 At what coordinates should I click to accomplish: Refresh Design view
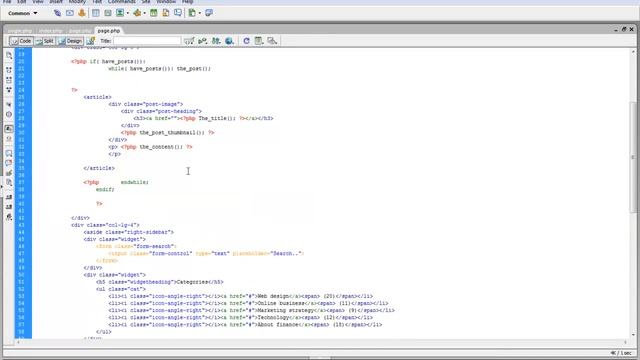[x=246, y=41]
